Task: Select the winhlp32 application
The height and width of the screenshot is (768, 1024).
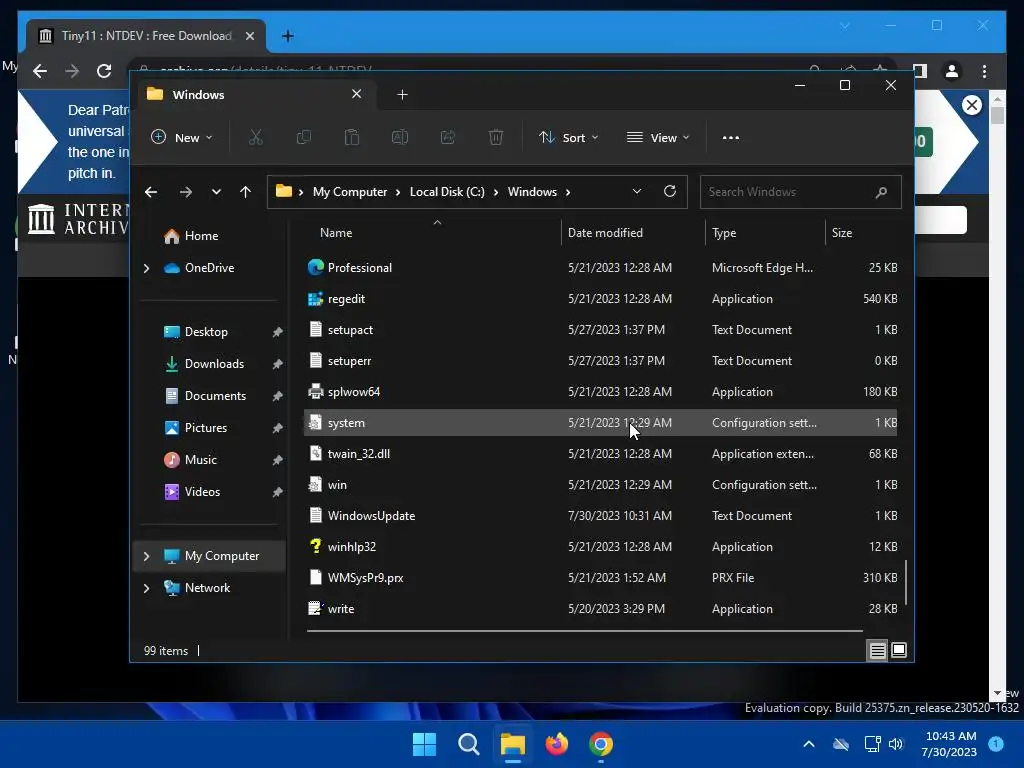Action: (x=601, y=547)
